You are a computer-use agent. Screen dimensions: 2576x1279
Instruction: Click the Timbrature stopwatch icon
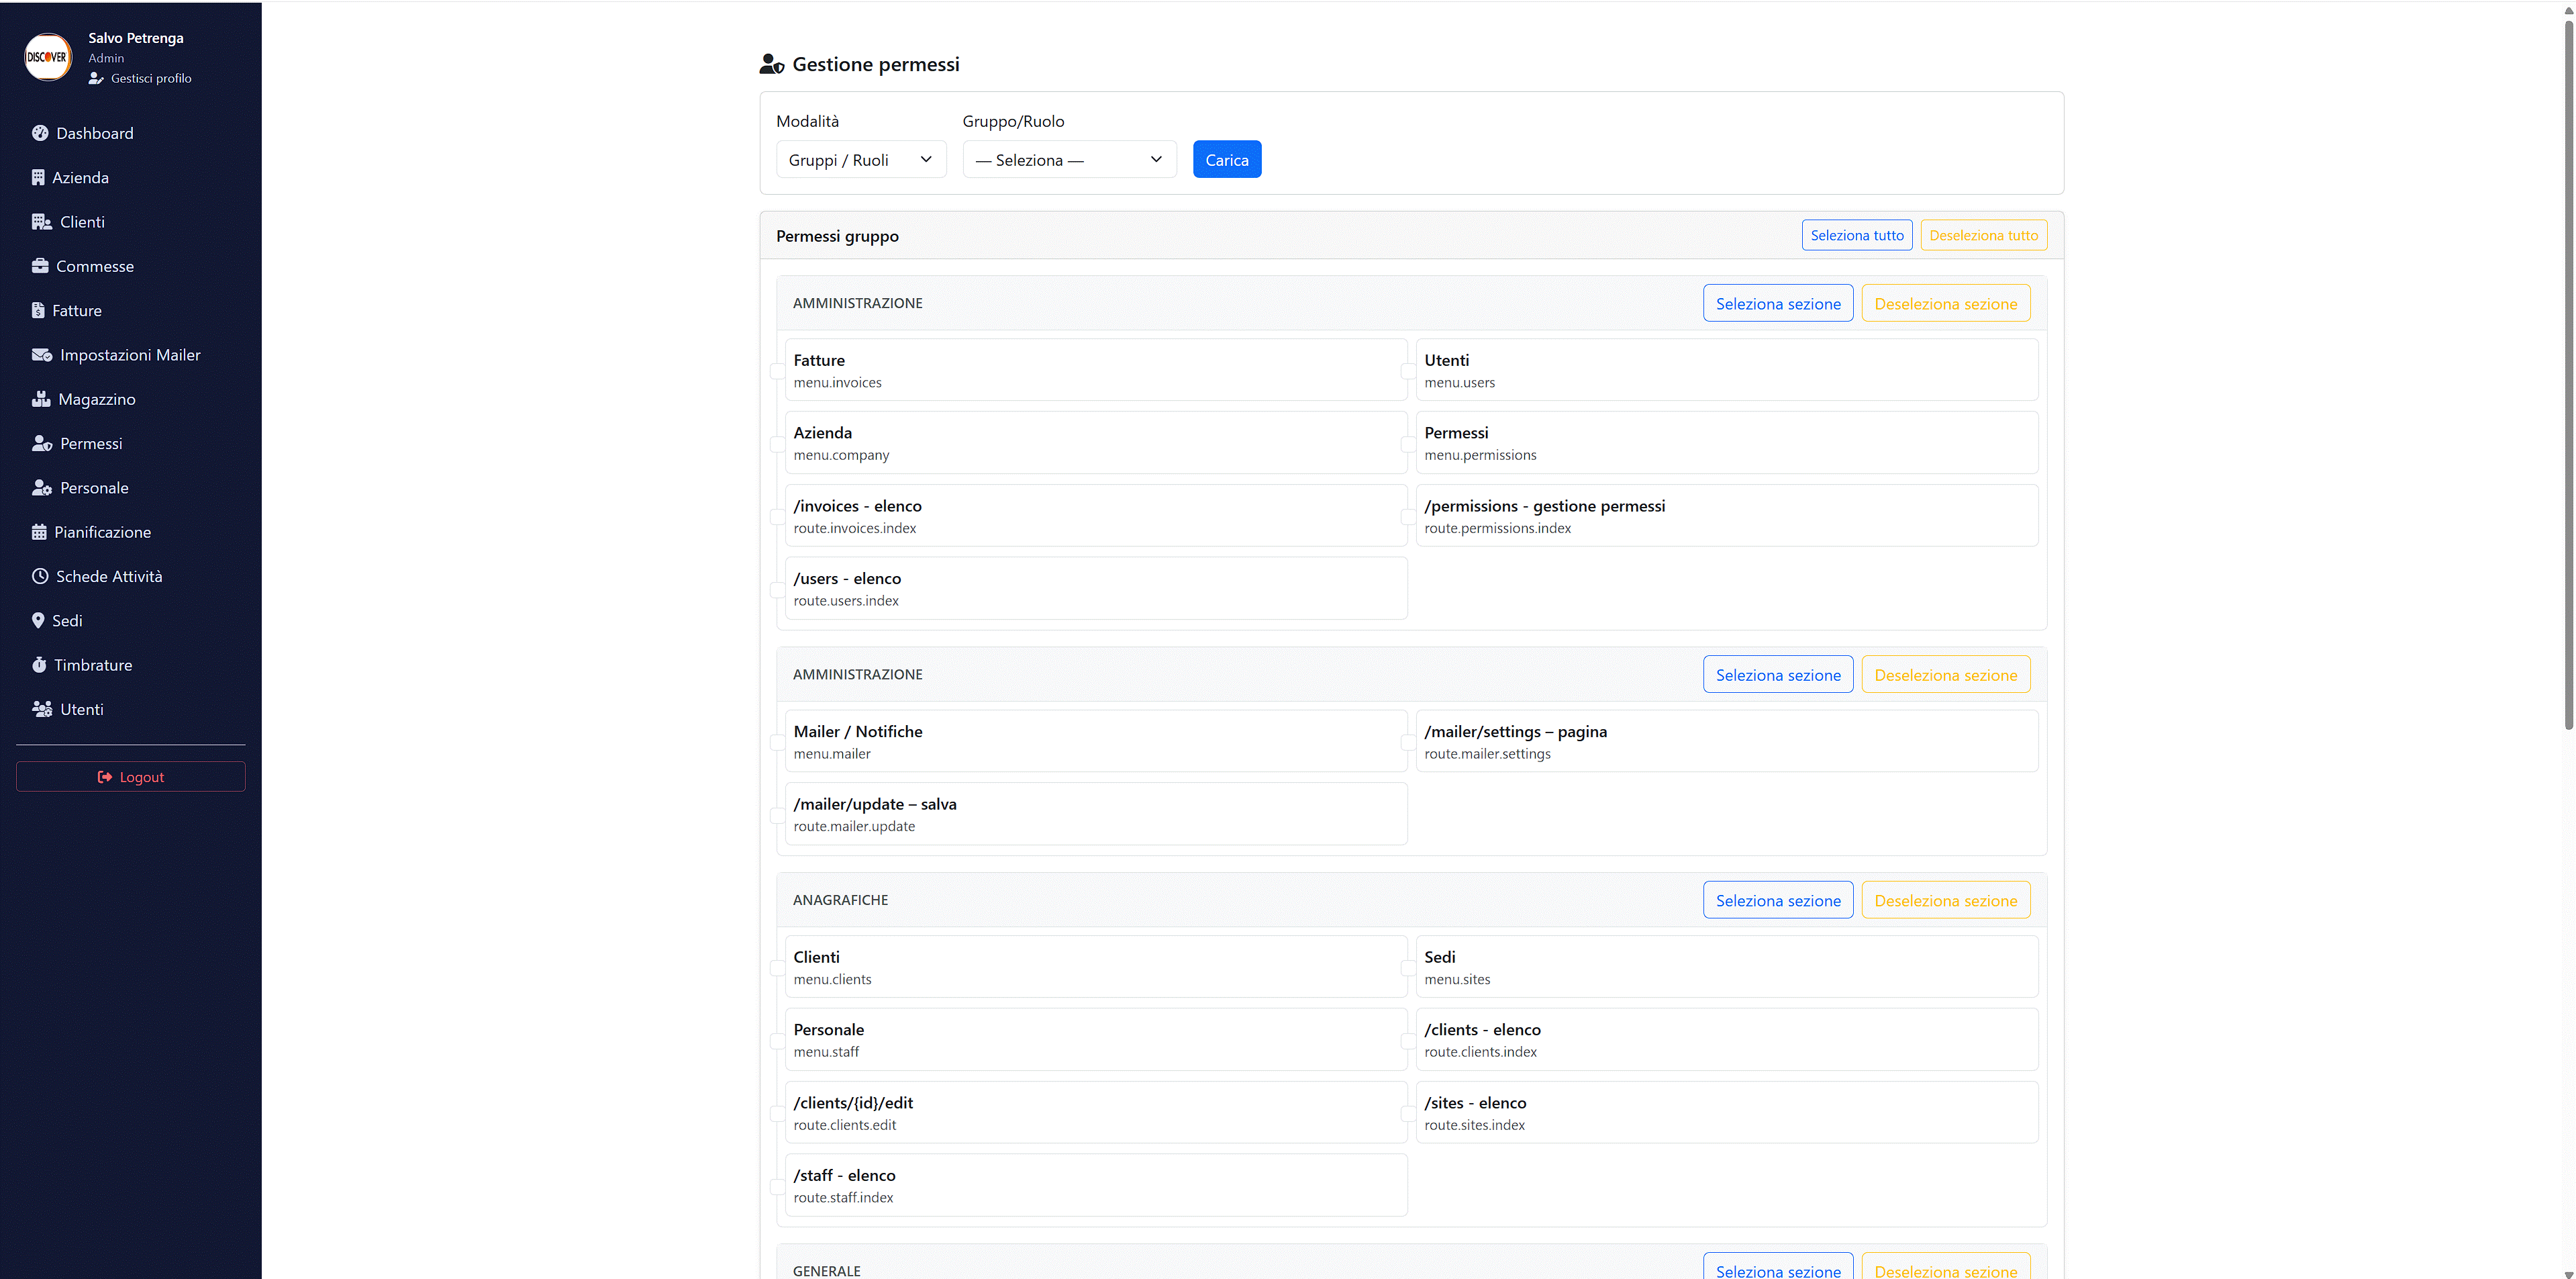39,665
